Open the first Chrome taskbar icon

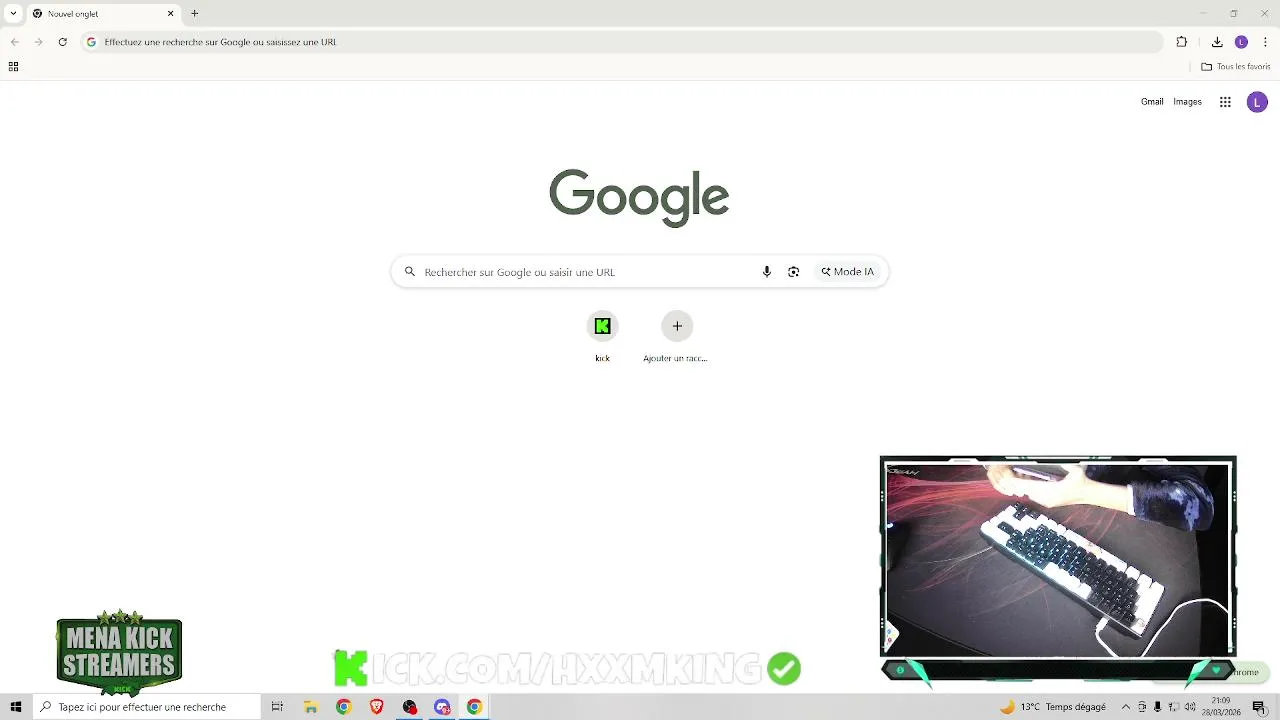343,707
